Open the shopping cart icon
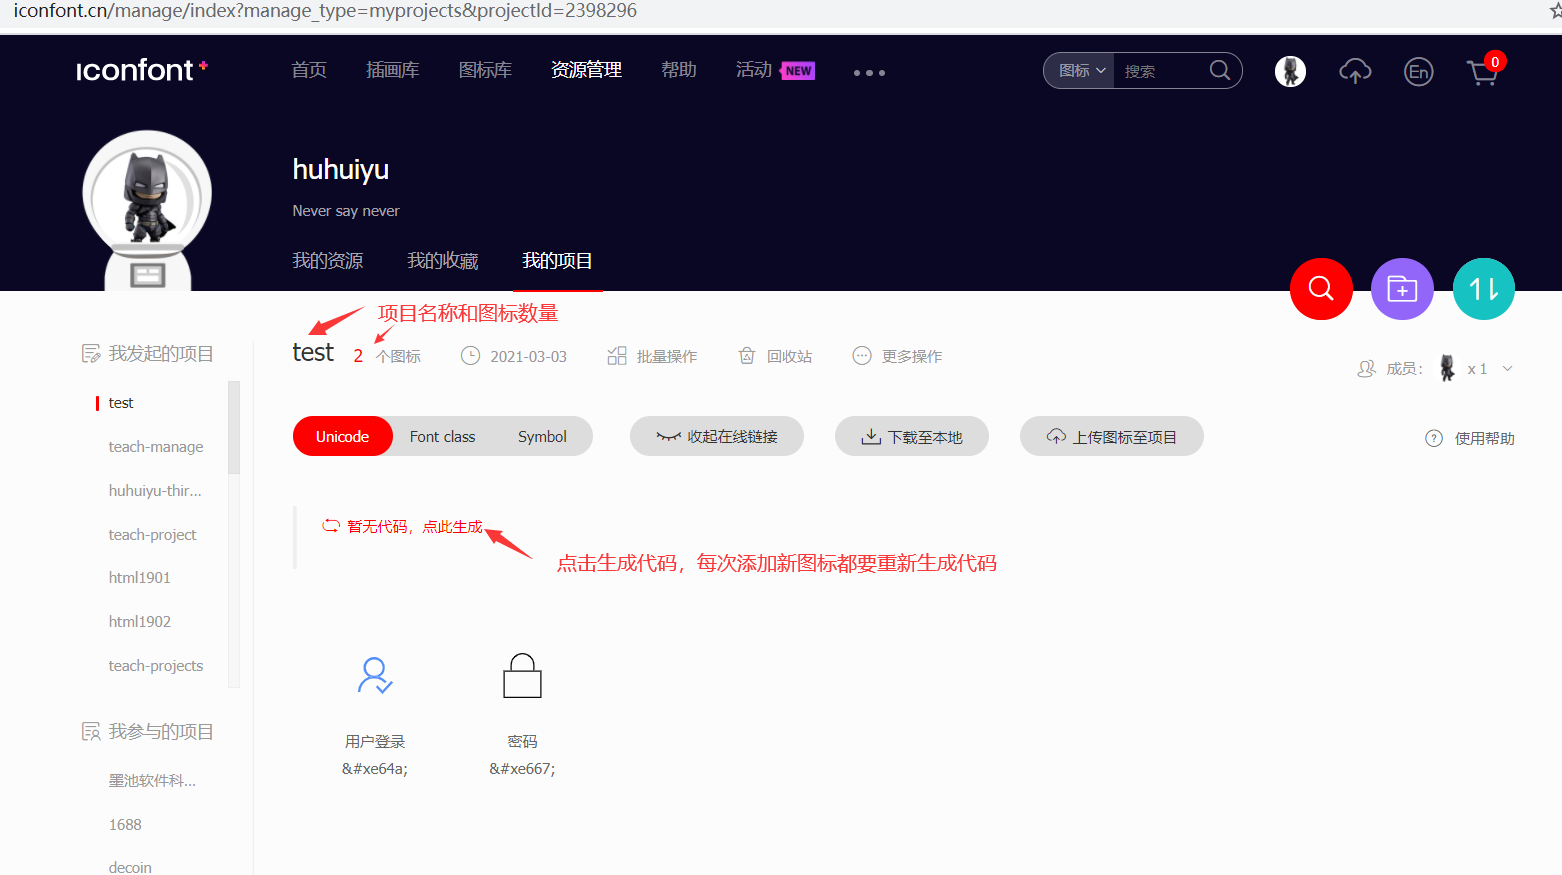Image resolution: width=1562 pixels, height=875 pixels. (1482, 72)
